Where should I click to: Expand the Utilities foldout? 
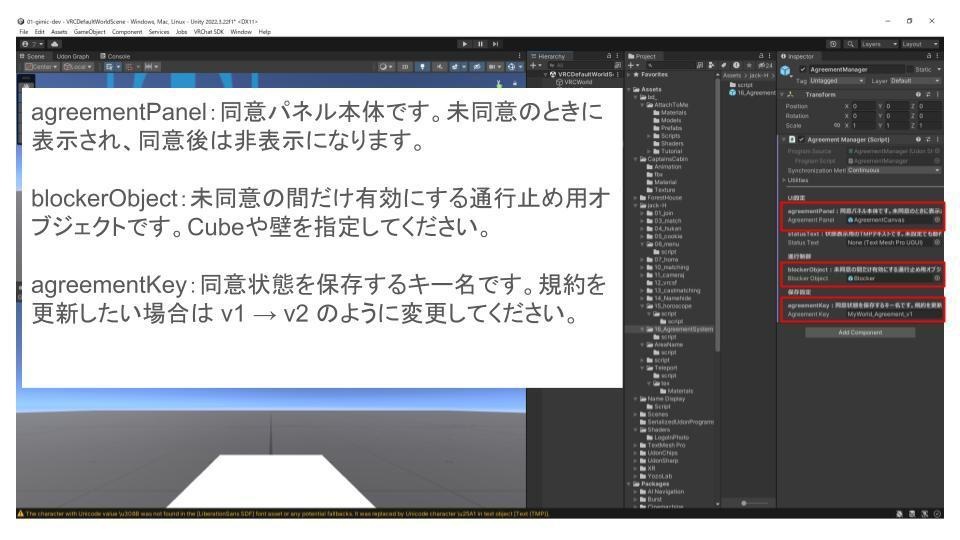[x=784, y=180]
